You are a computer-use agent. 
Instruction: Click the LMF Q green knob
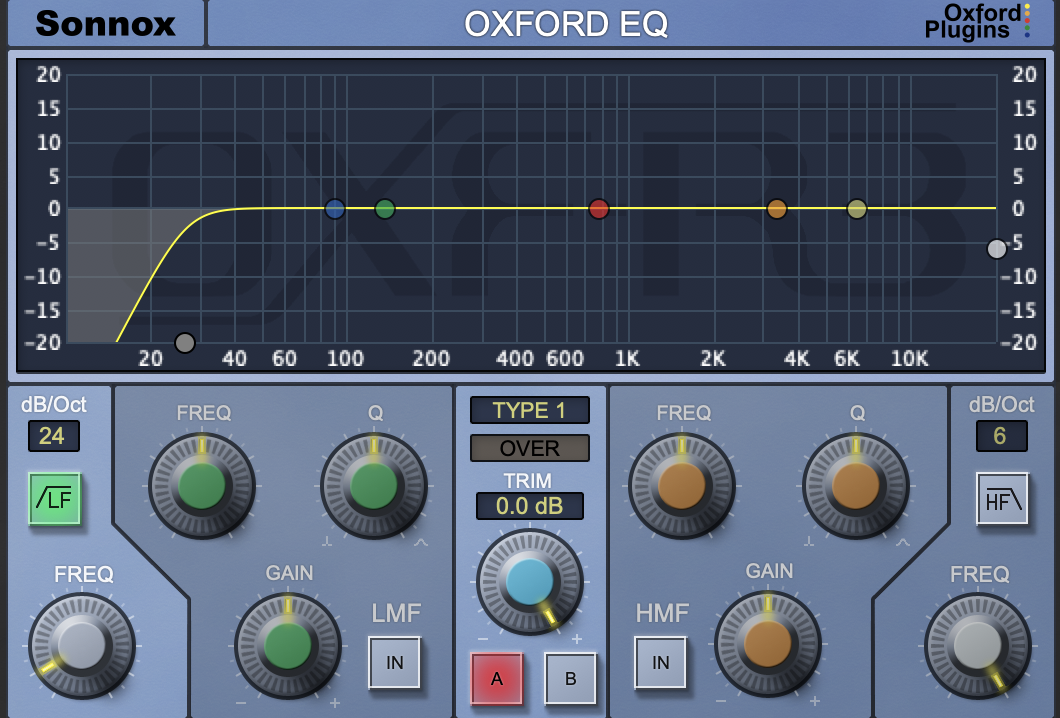tap(374, 486)
